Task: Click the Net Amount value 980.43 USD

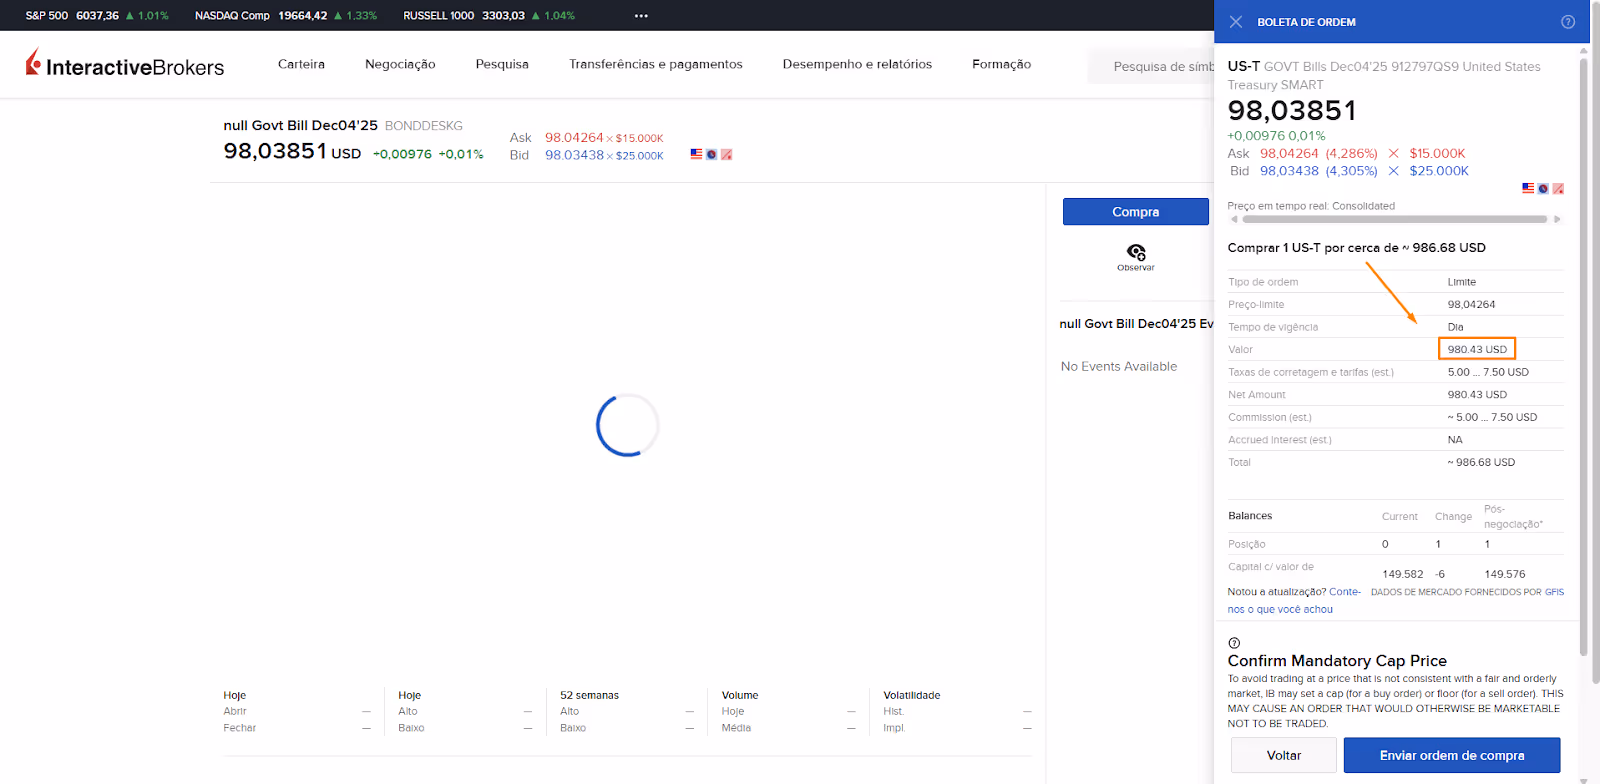Action: (1477, 394)
